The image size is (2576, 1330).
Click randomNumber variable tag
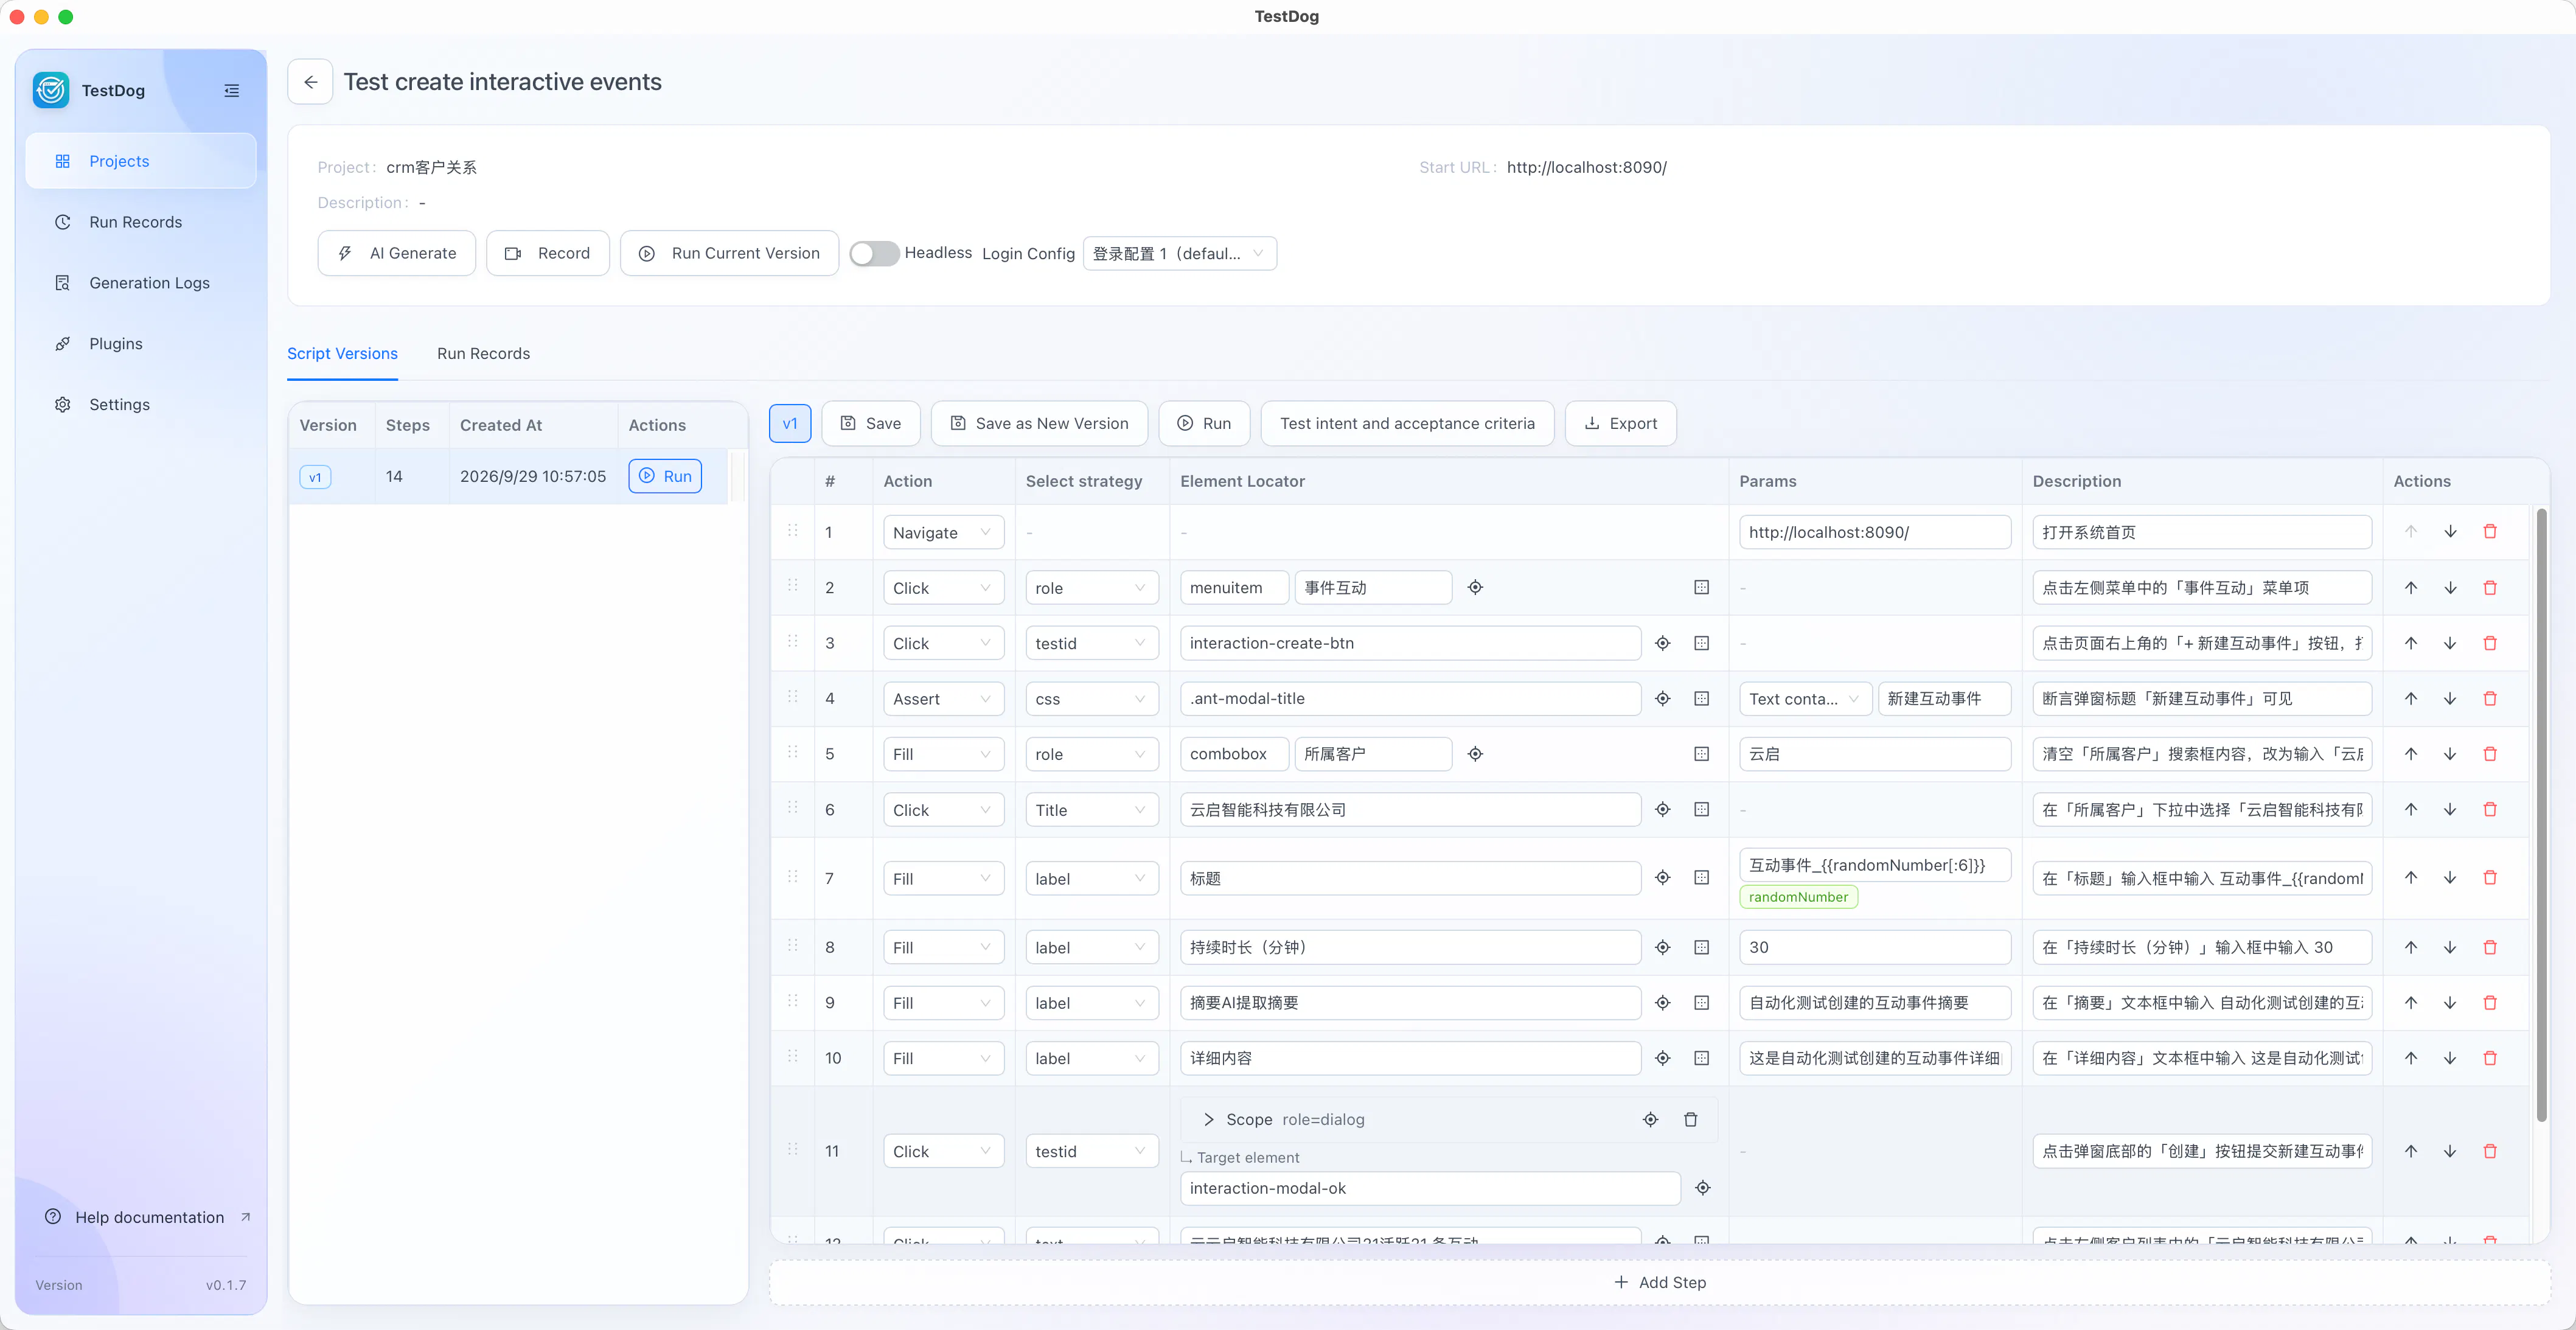coord(1798,897)
